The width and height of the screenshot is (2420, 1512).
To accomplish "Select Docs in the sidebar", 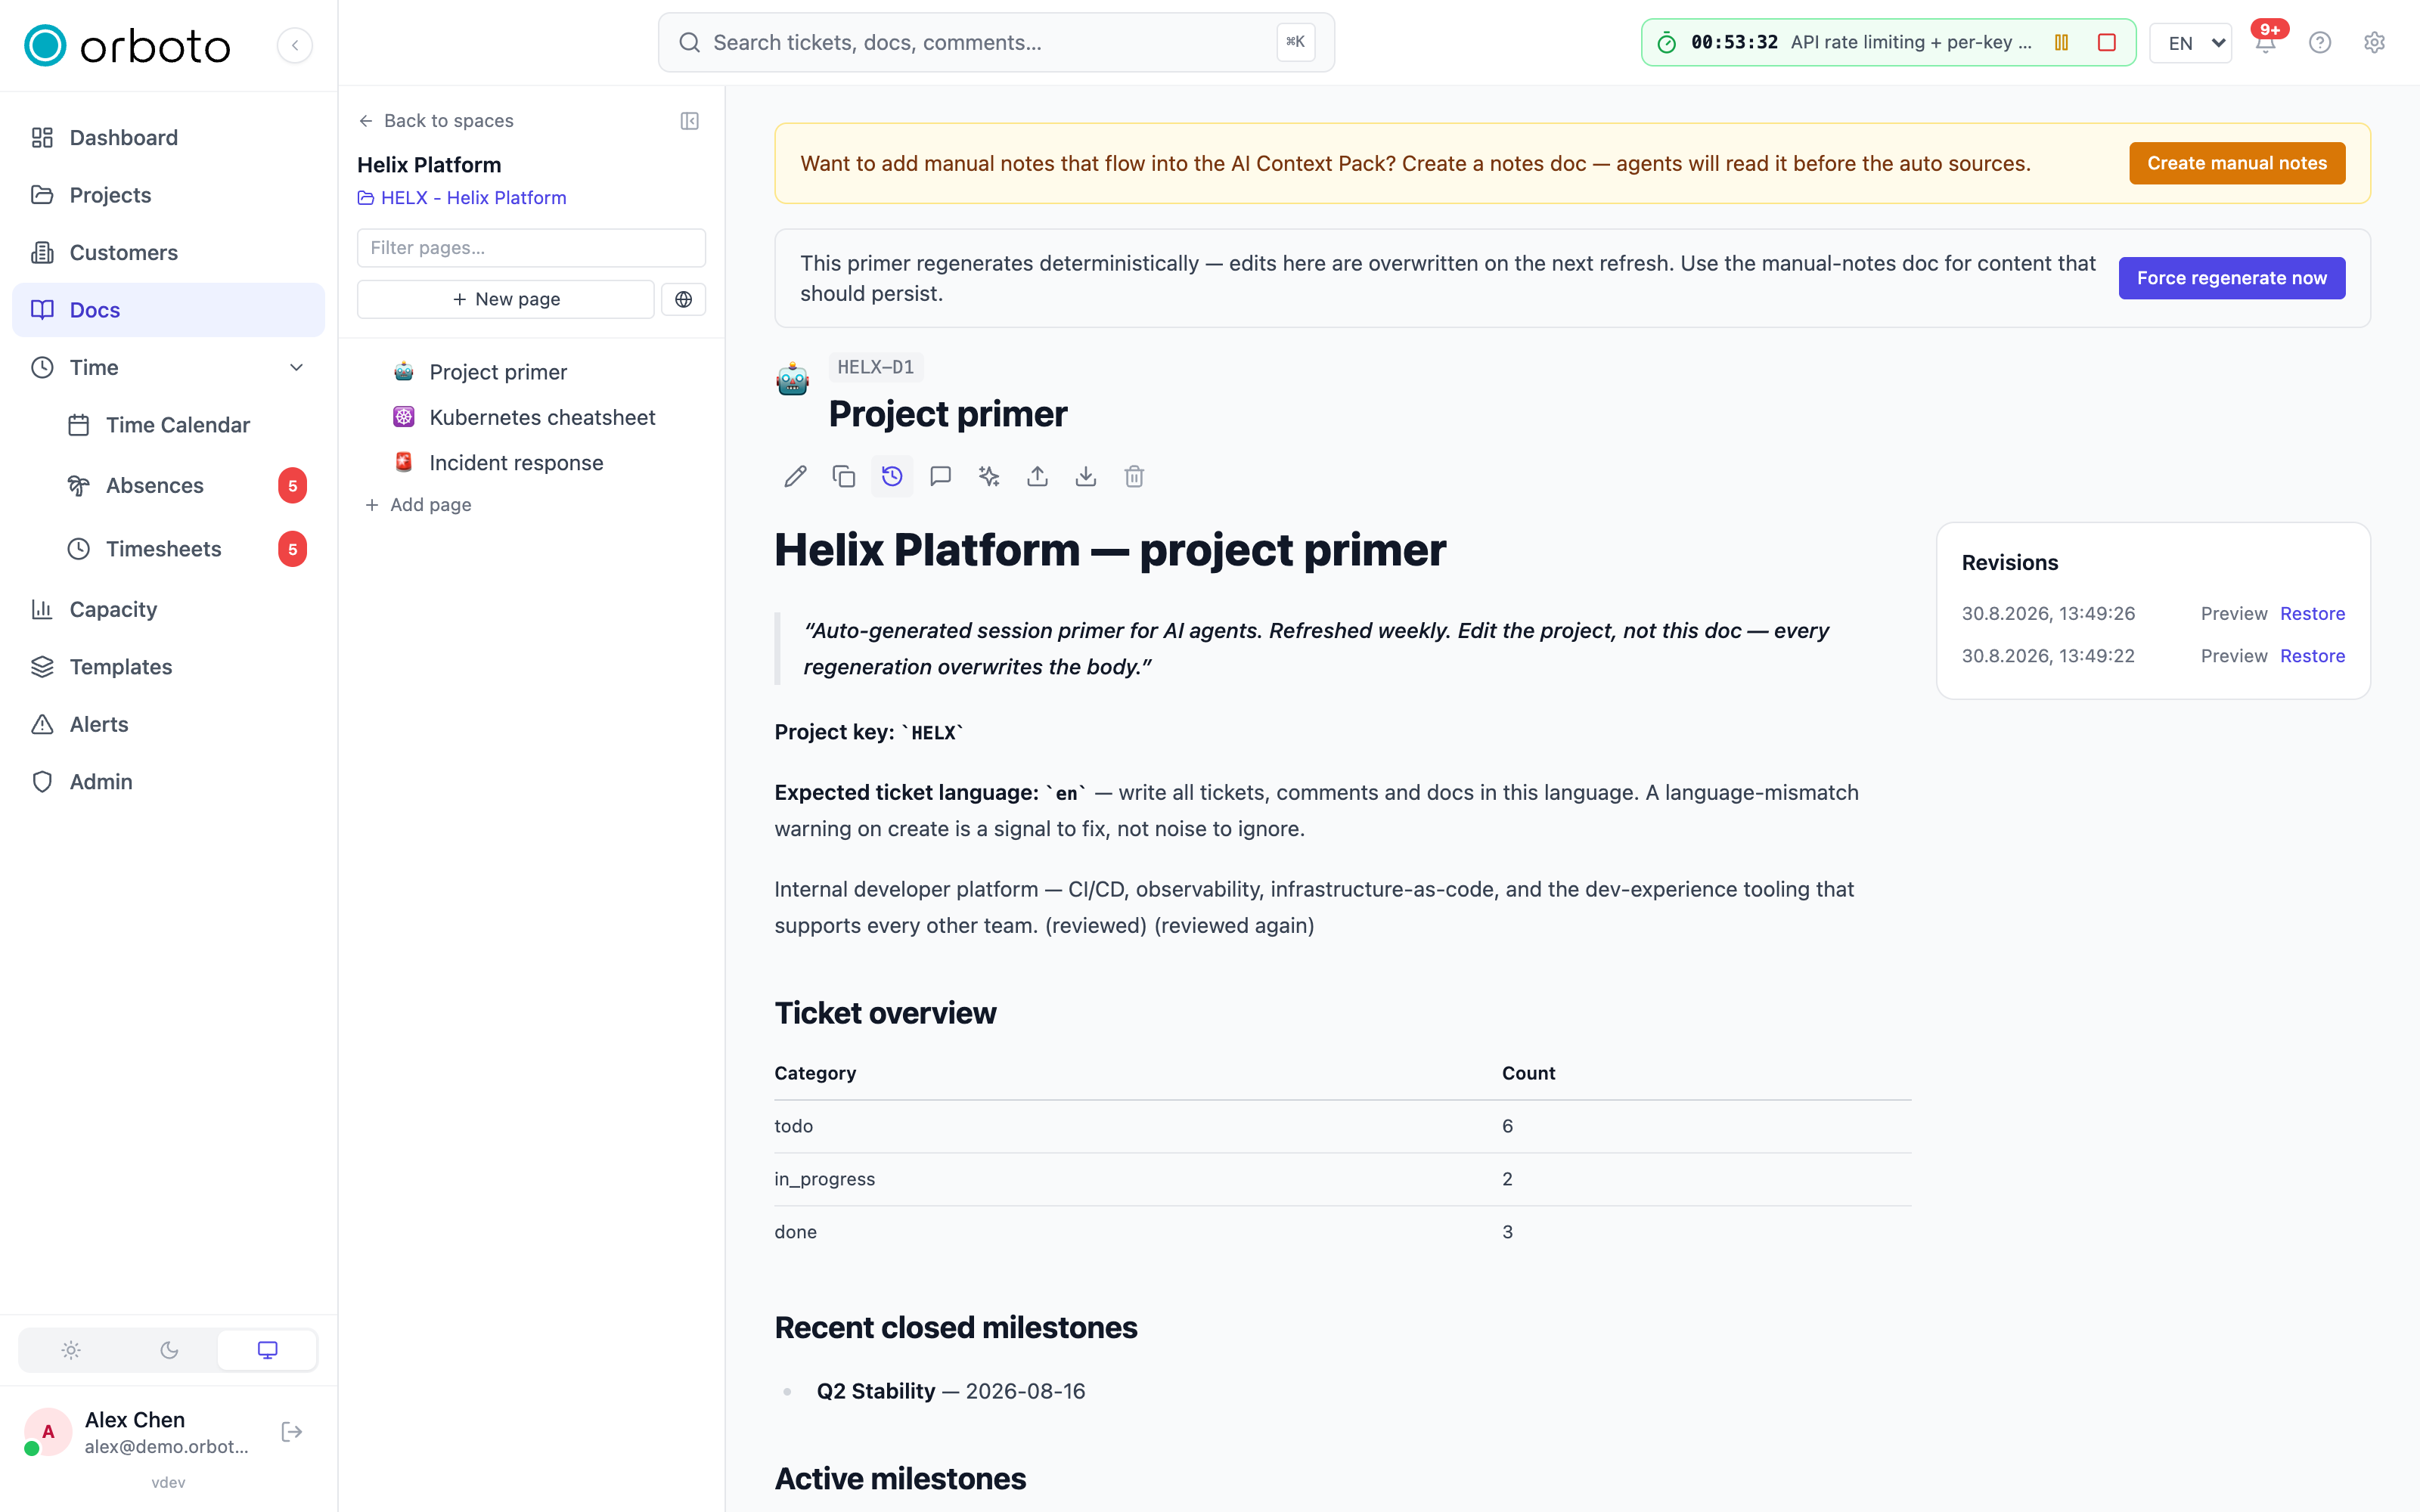I will point(168,310).
